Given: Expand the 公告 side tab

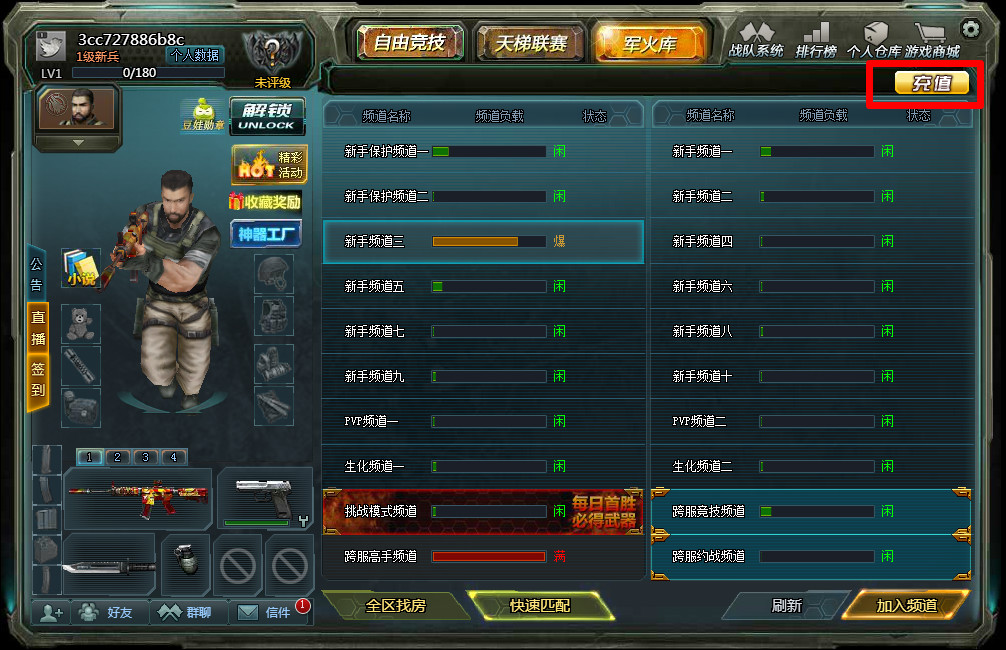Looking at the screenshot, I should point(37,274).
